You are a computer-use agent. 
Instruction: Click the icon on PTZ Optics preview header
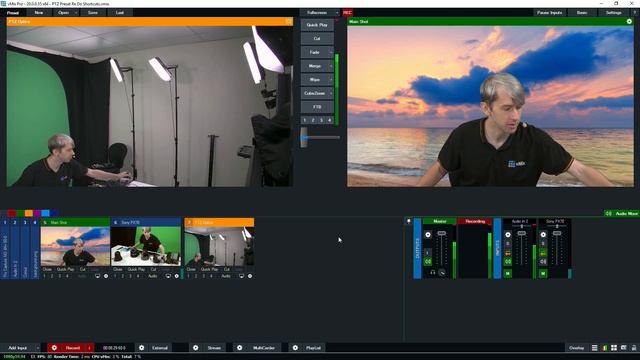pyautogui.click(x=289, y=21)
